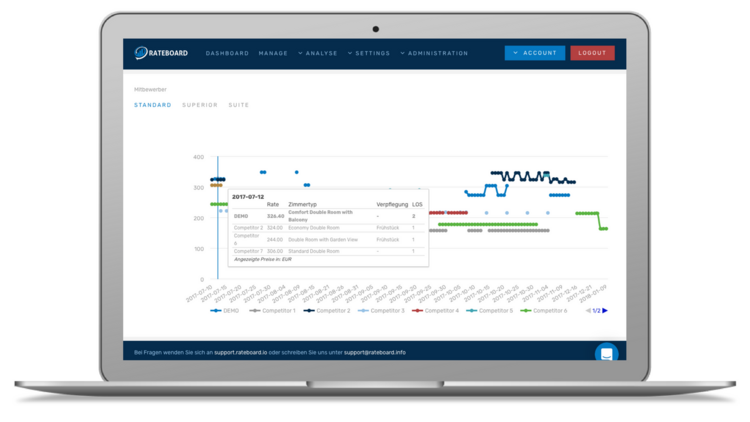Go to previous legend page arrow

tap(588, 311)
